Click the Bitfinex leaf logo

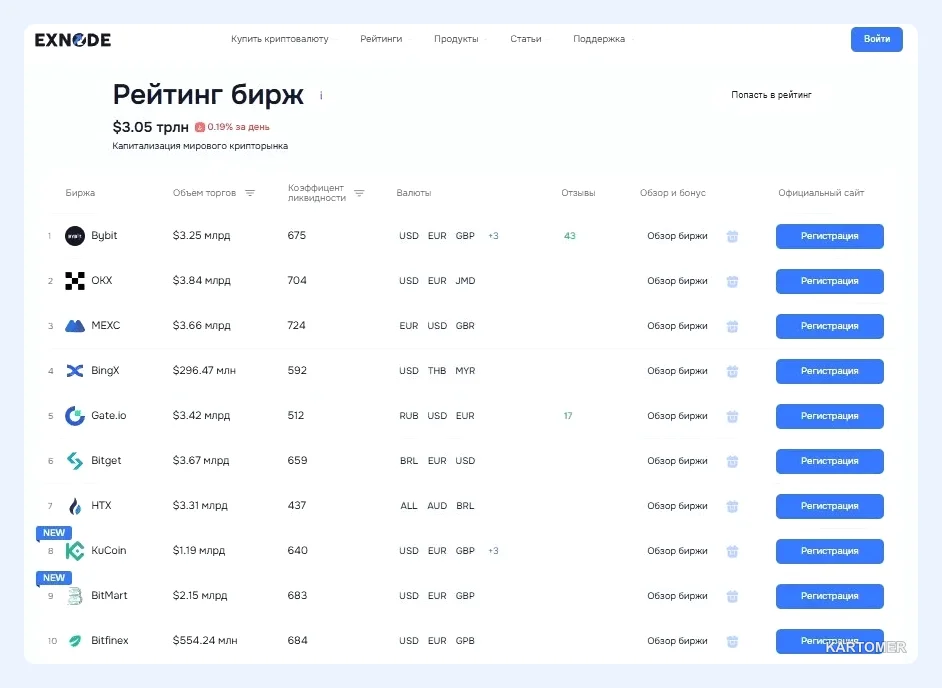(x=75, y=641)
